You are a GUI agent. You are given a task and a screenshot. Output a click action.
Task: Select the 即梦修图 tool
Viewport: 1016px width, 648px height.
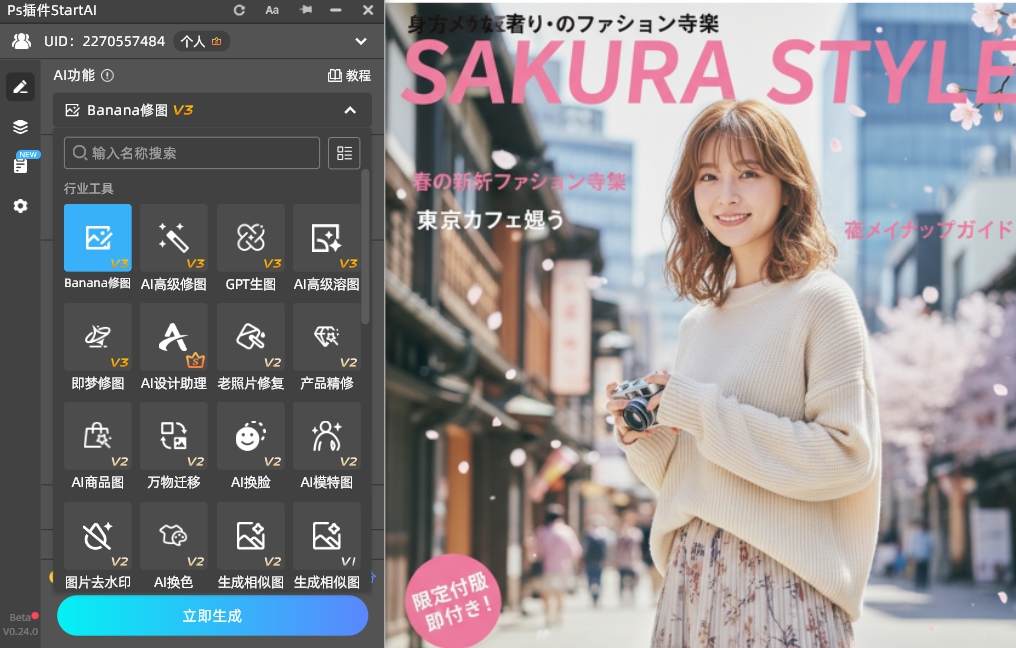point(97,338)
